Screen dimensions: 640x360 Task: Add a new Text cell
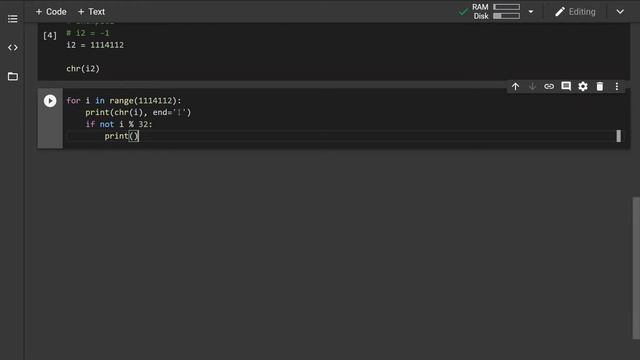click(91, 12)
